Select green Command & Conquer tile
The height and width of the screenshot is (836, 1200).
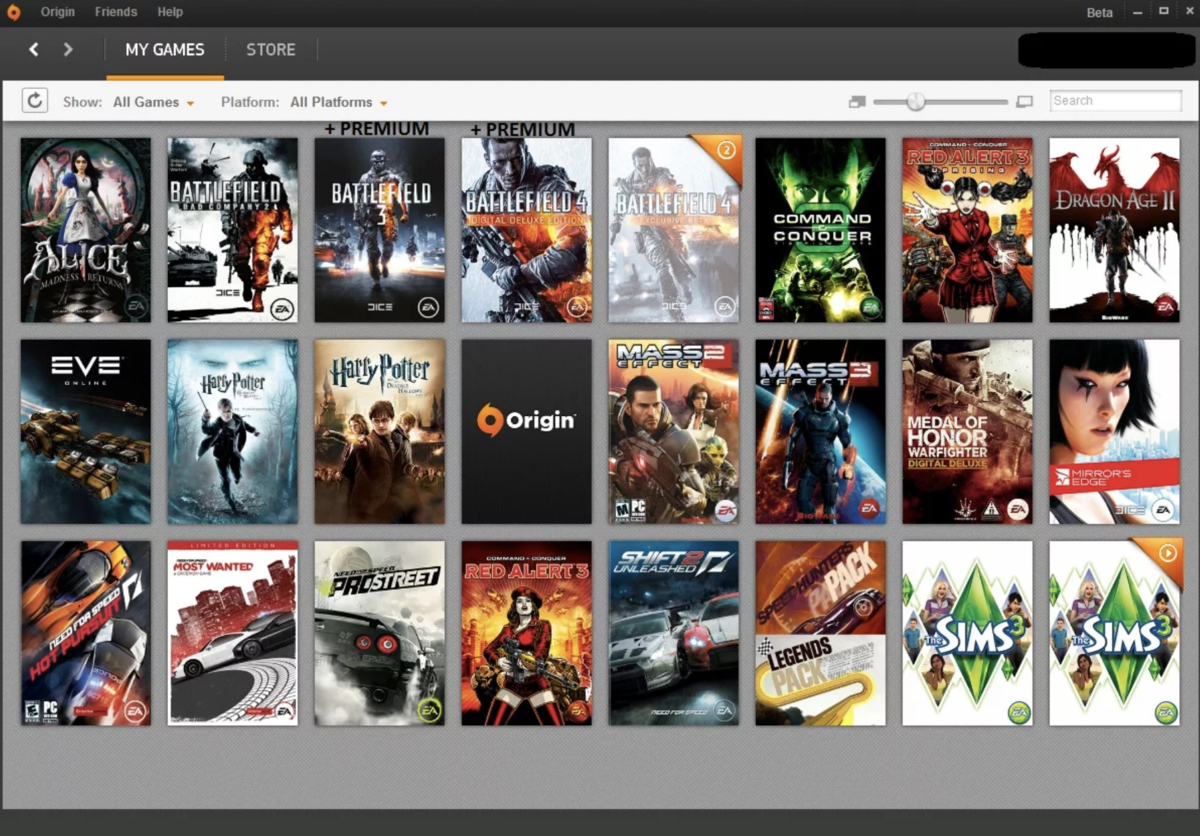click(x=821, y=230)
